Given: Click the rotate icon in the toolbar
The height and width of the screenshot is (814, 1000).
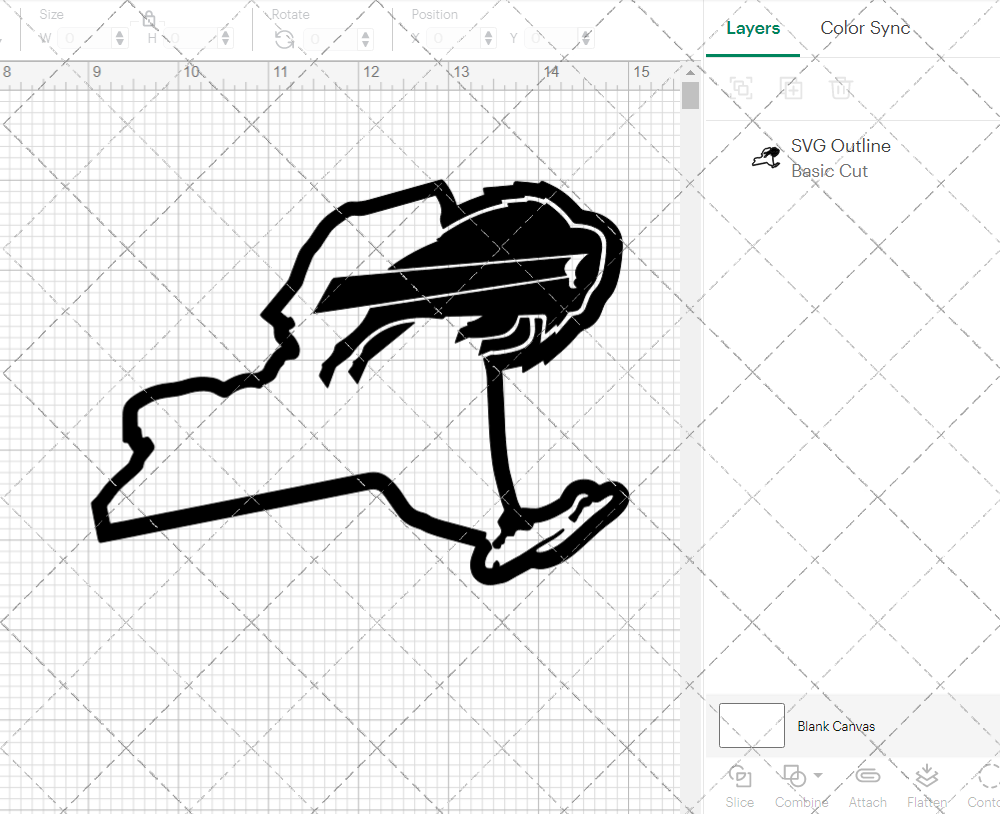Looking at the screenshot, I should coord(285,39).
